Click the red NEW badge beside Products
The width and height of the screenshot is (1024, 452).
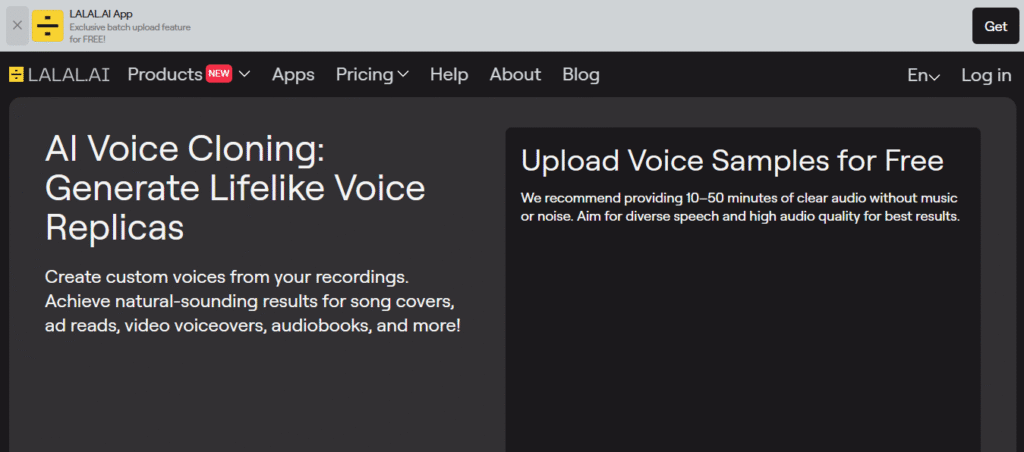219,74
